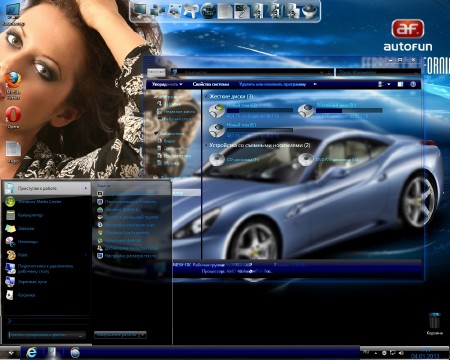The height and width of the screenshot is (360, 450).
Task: Click the Explorer address bar
Action: [x=252, y=72]
